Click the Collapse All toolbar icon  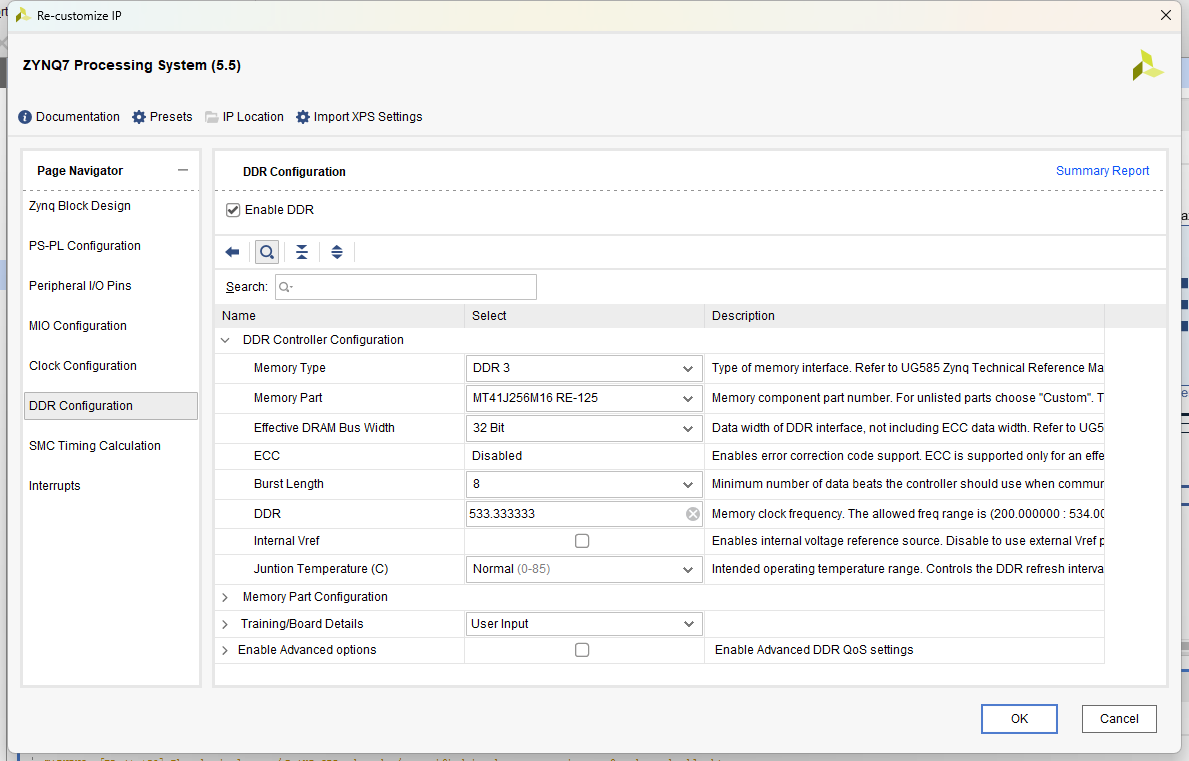pos(302,252)
